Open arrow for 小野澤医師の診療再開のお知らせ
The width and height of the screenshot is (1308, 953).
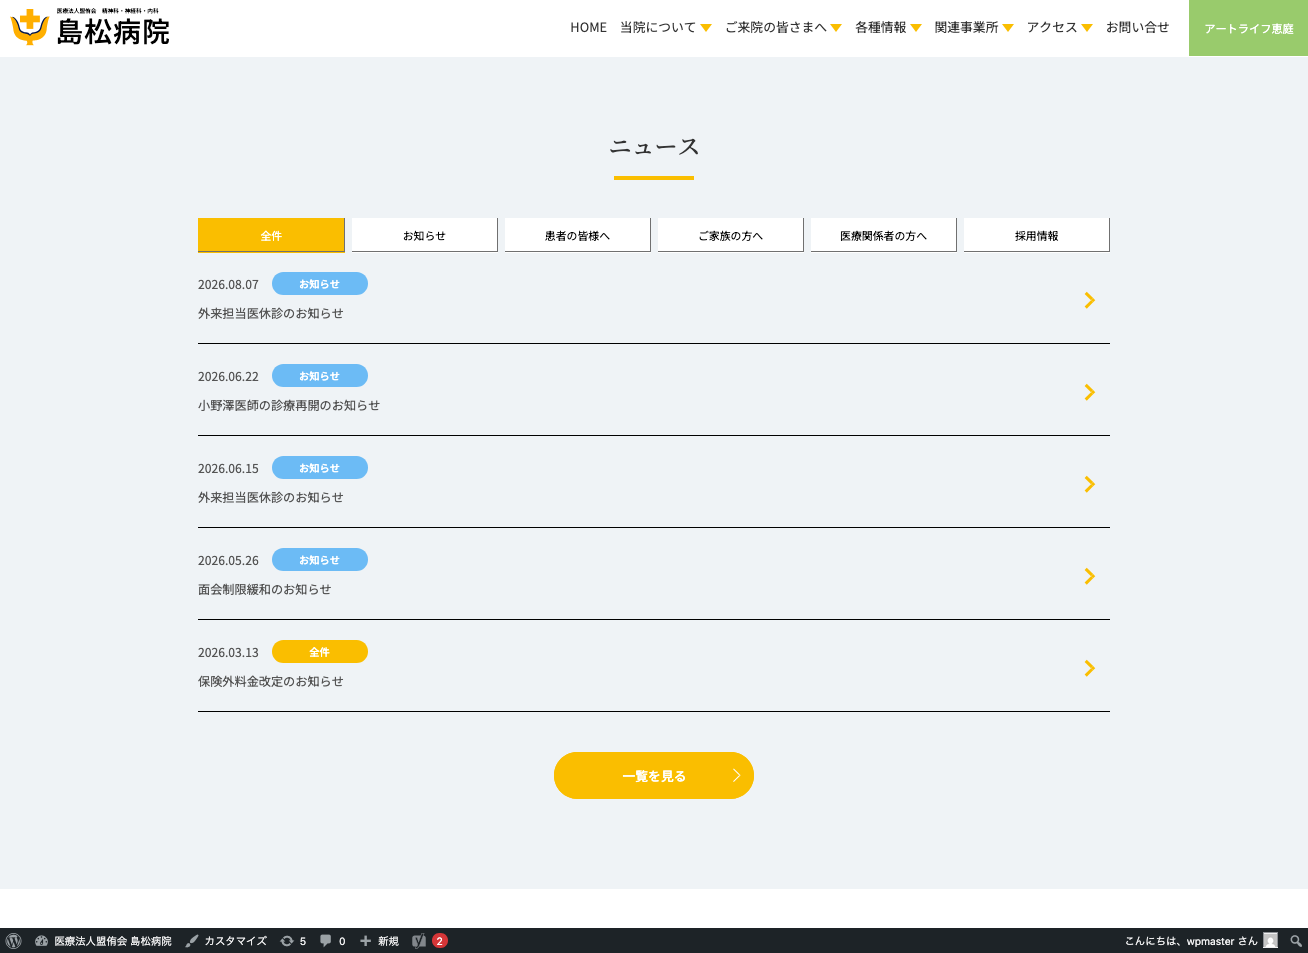(x=1090, y=392)
